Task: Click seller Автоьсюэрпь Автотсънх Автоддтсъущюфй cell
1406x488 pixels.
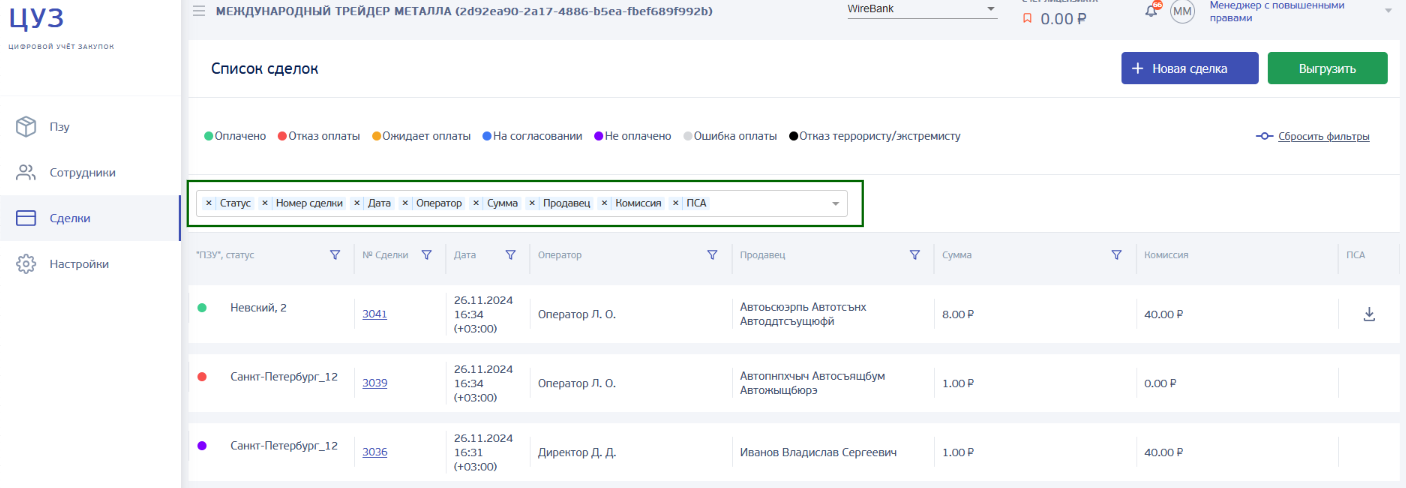Action: pos(803,314)
